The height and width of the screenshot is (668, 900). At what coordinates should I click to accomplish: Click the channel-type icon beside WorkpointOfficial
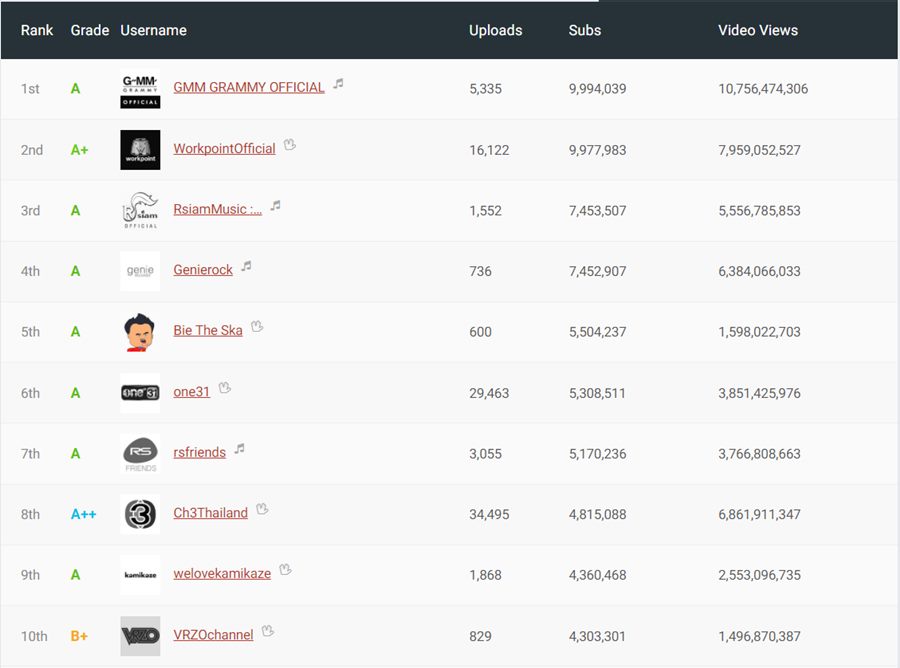tap(290, 145)
